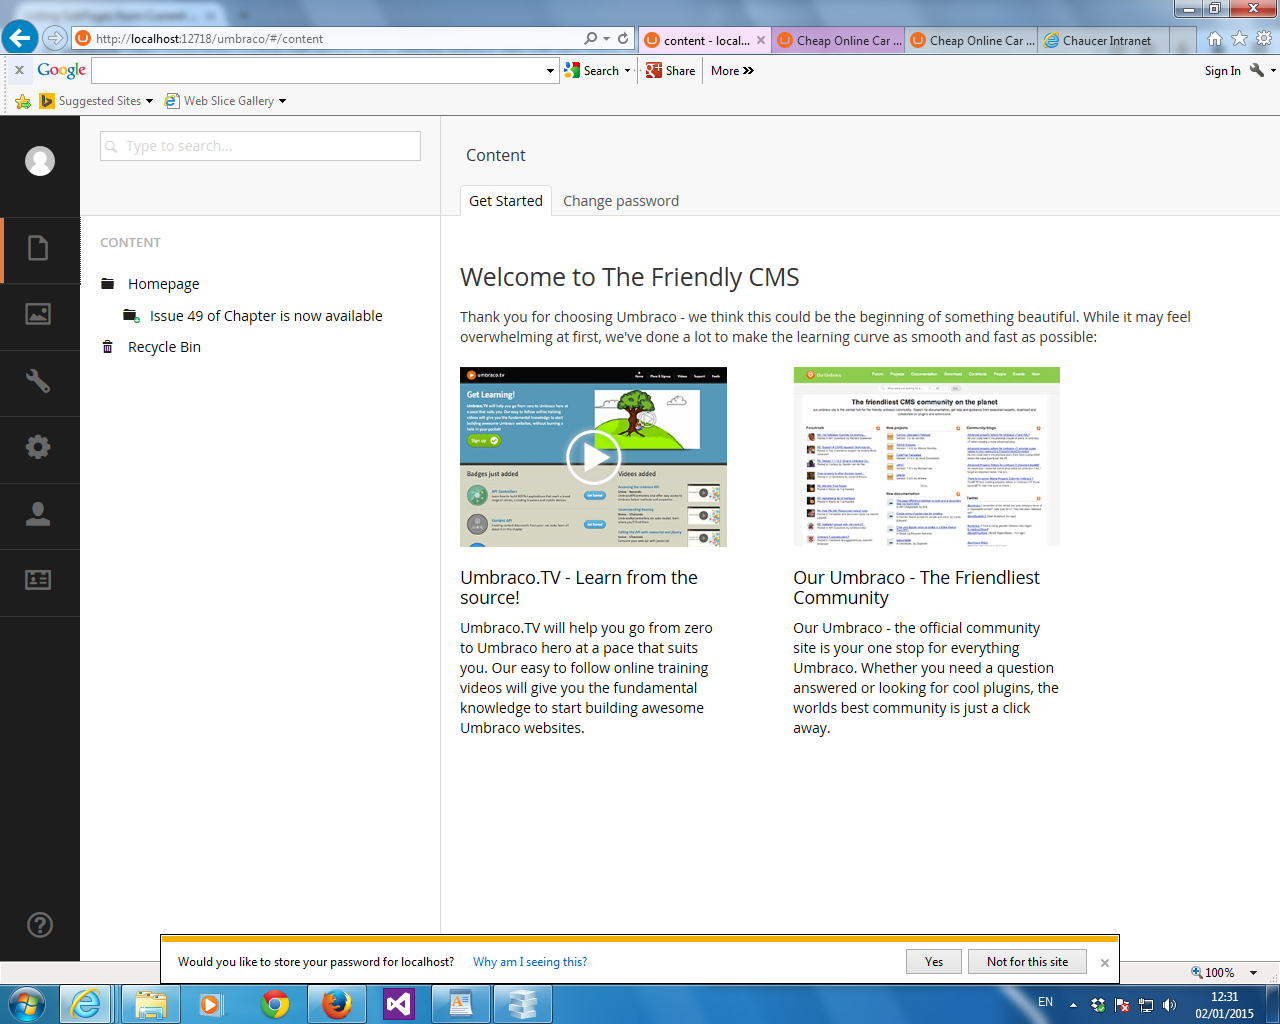Expand the Google Search button dropdown

(x=627, y=71)
